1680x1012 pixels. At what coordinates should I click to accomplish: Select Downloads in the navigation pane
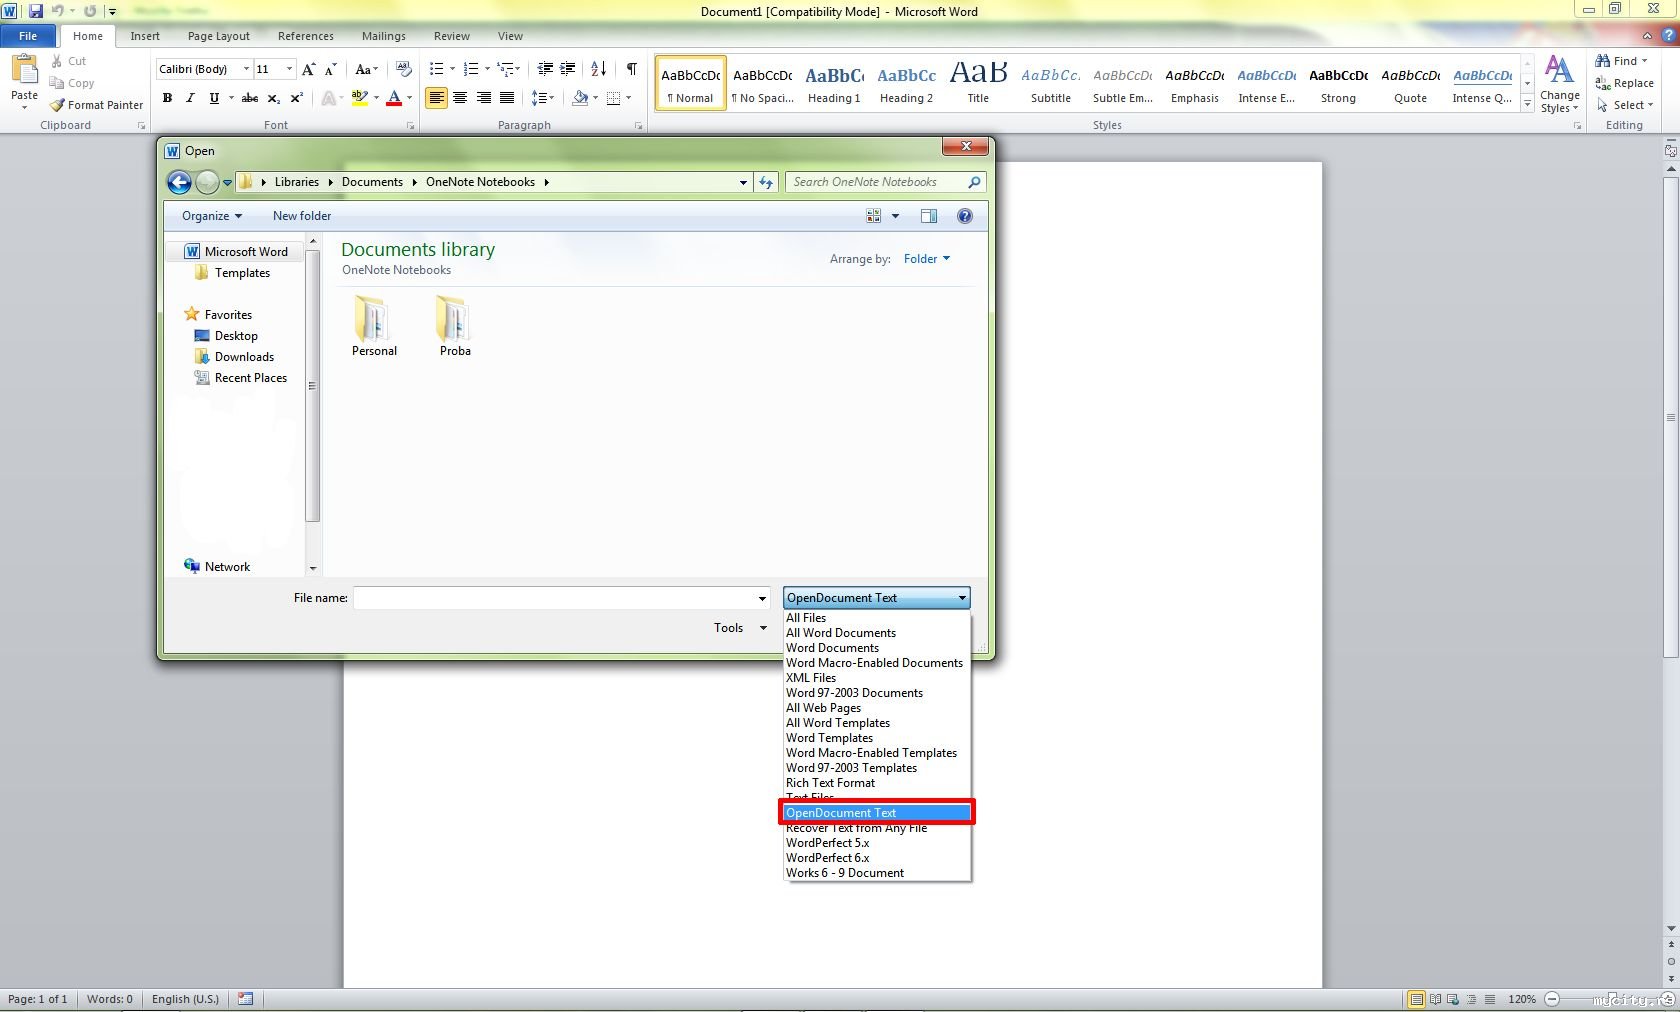click(244, 357)
